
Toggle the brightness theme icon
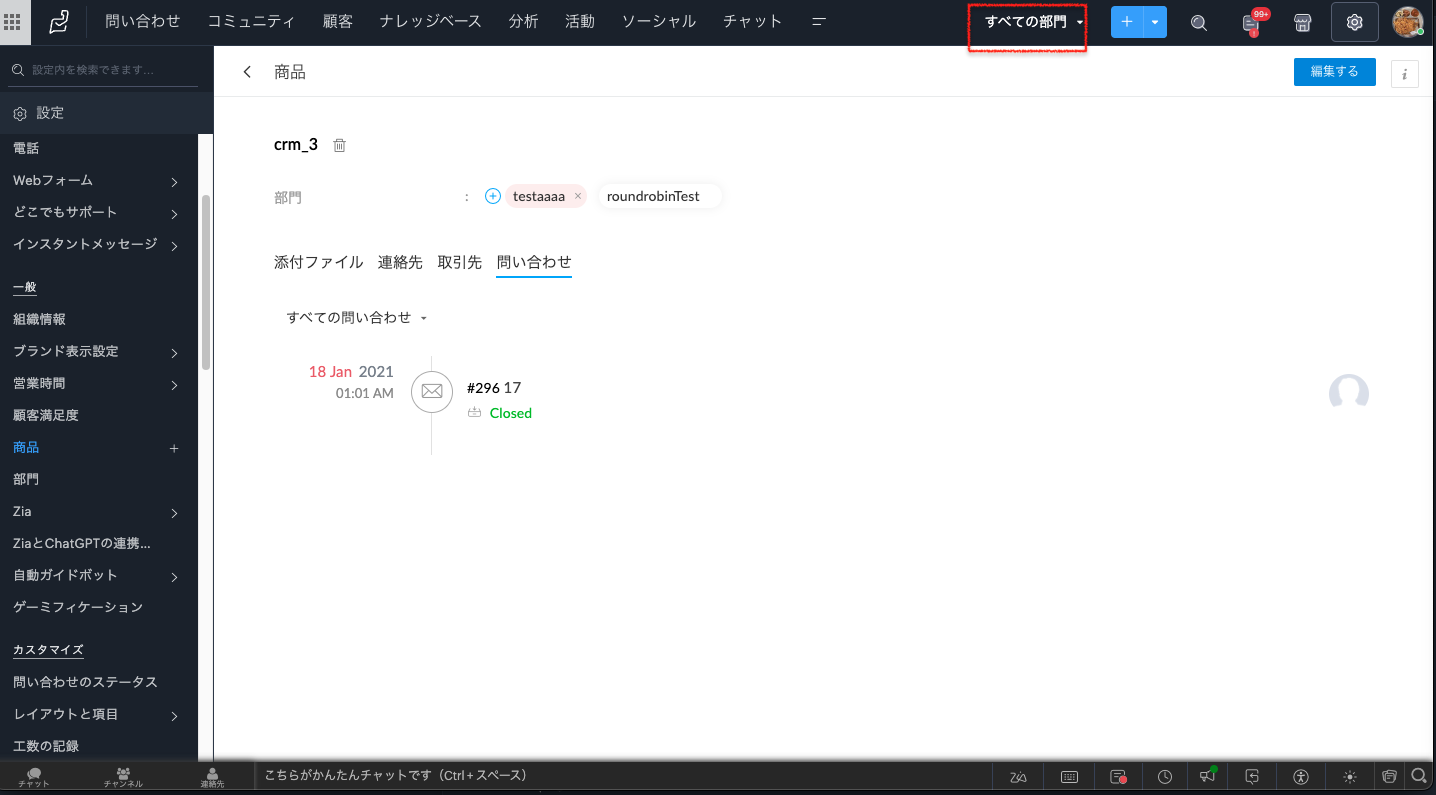tap(1350, 776)
